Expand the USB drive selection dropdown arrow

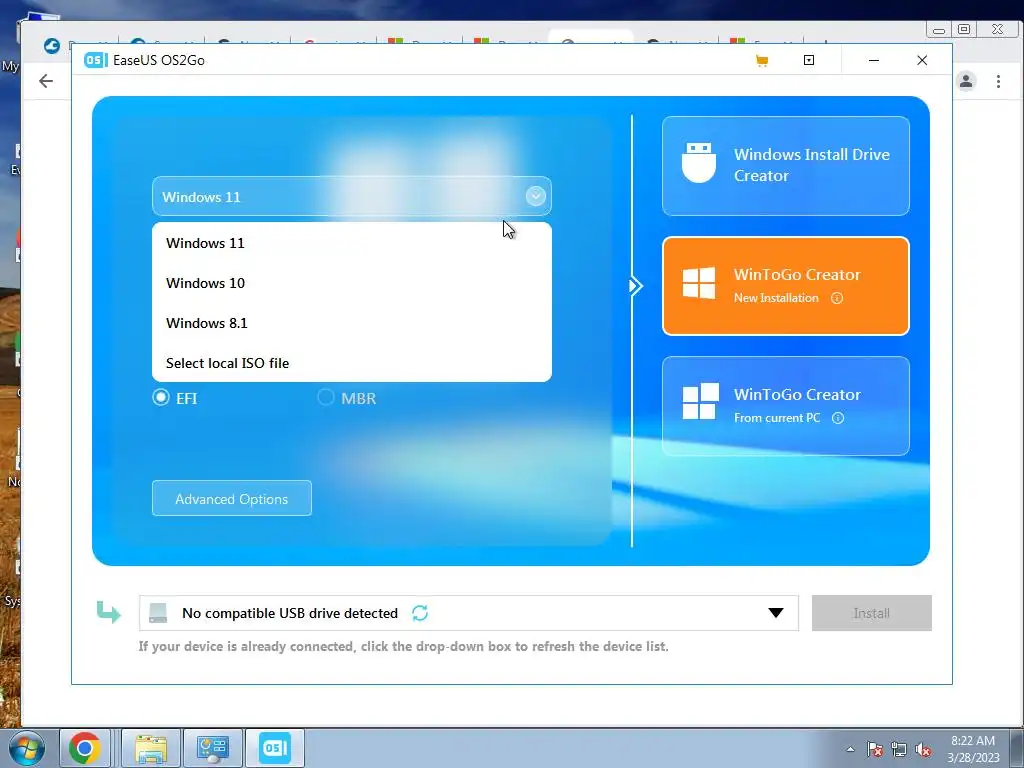pos(775,613)
